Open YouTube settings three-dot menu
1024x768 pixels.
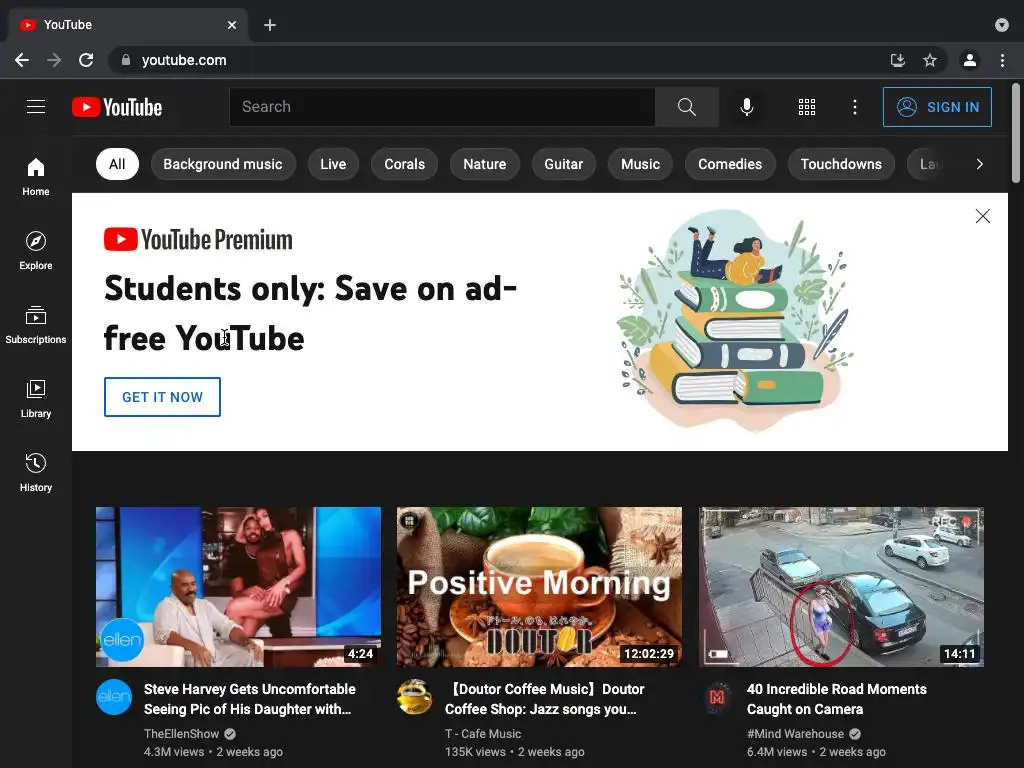(x=854, y=106)
